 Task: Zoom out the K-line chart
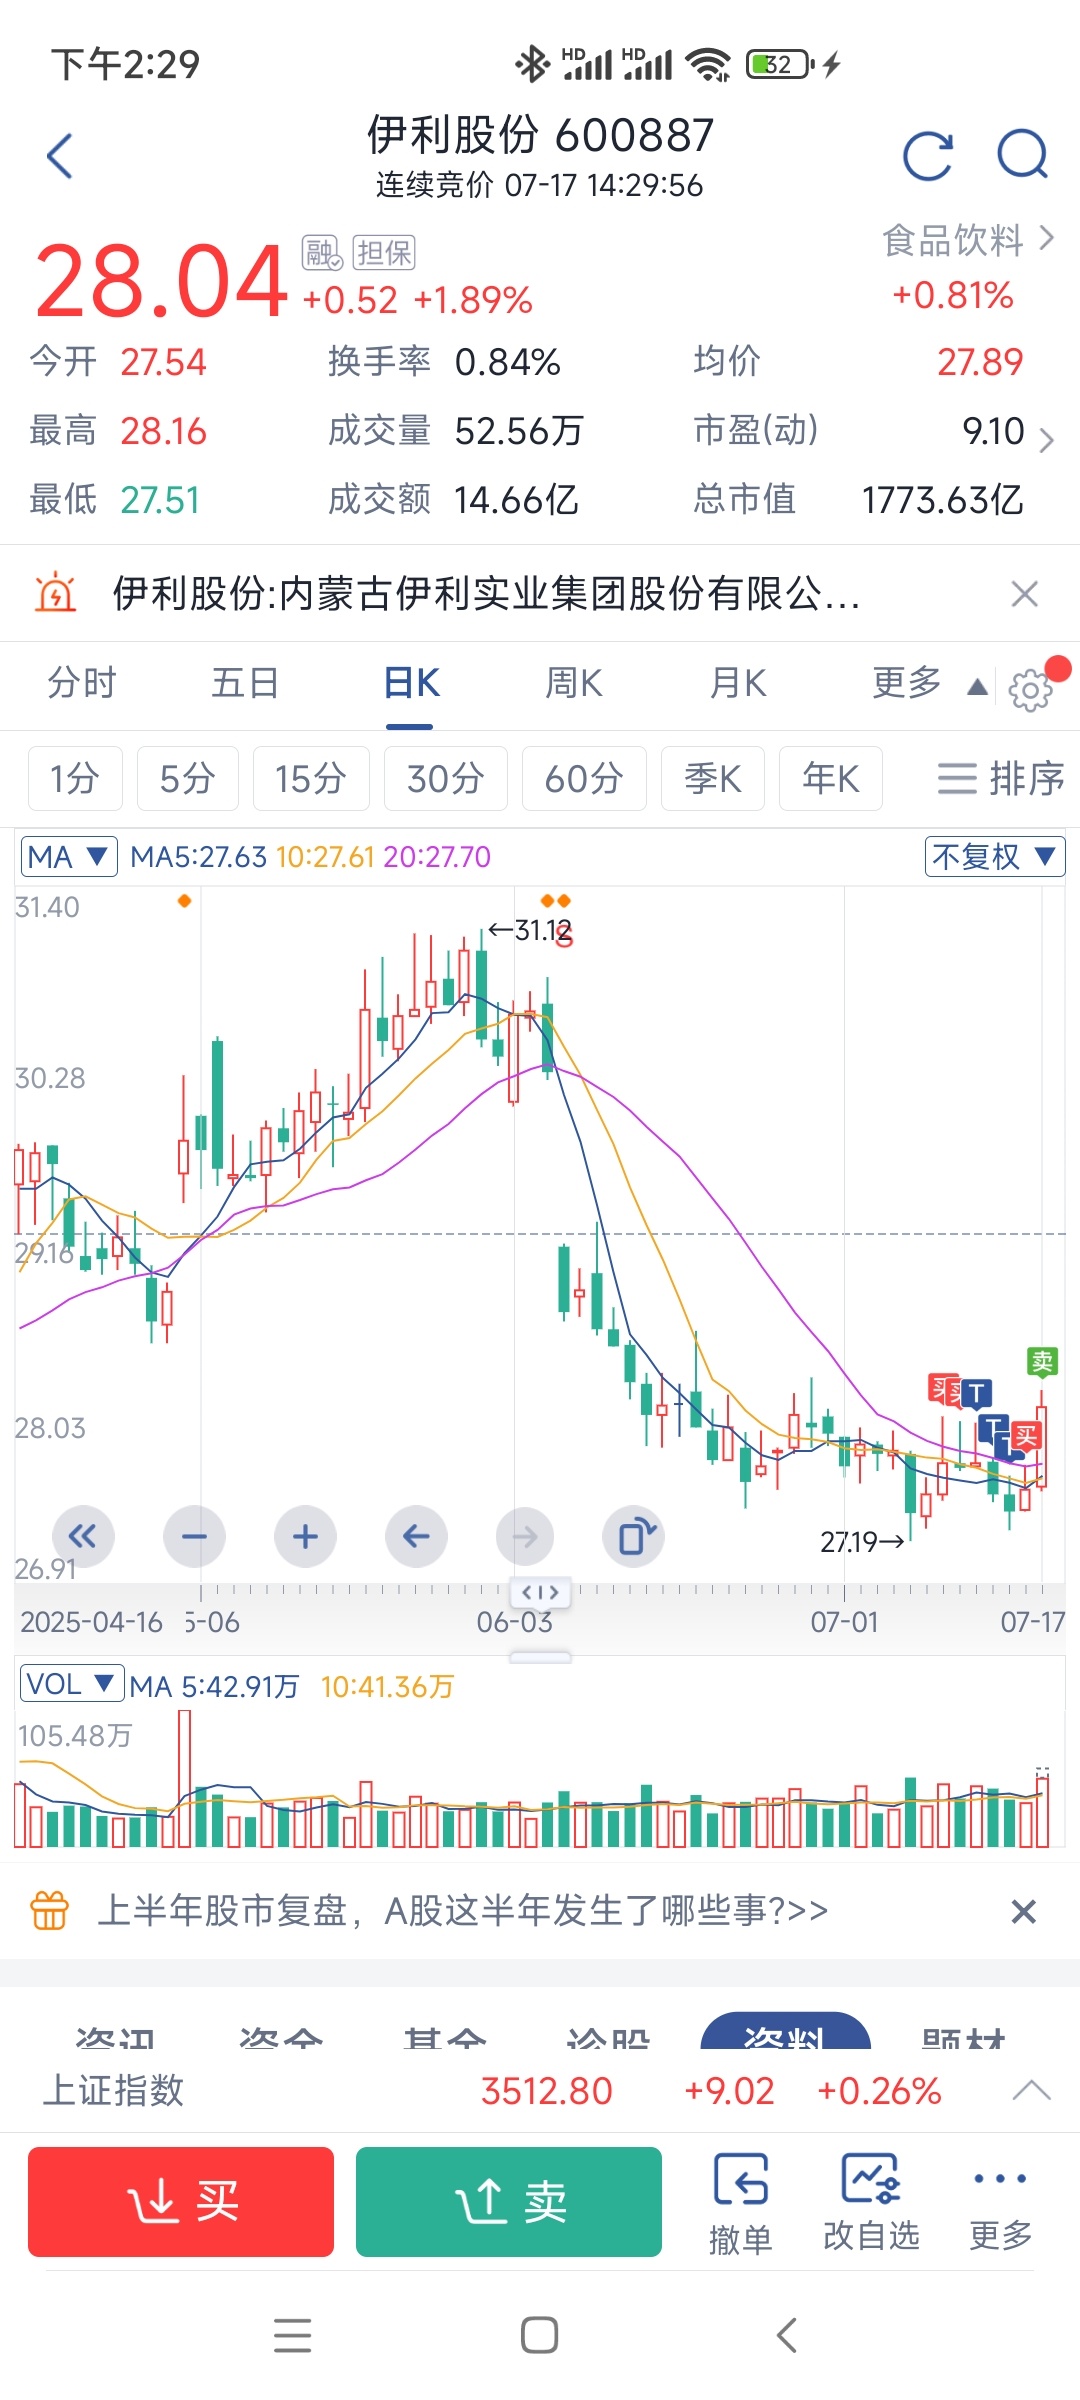[x=194, y=1536]
